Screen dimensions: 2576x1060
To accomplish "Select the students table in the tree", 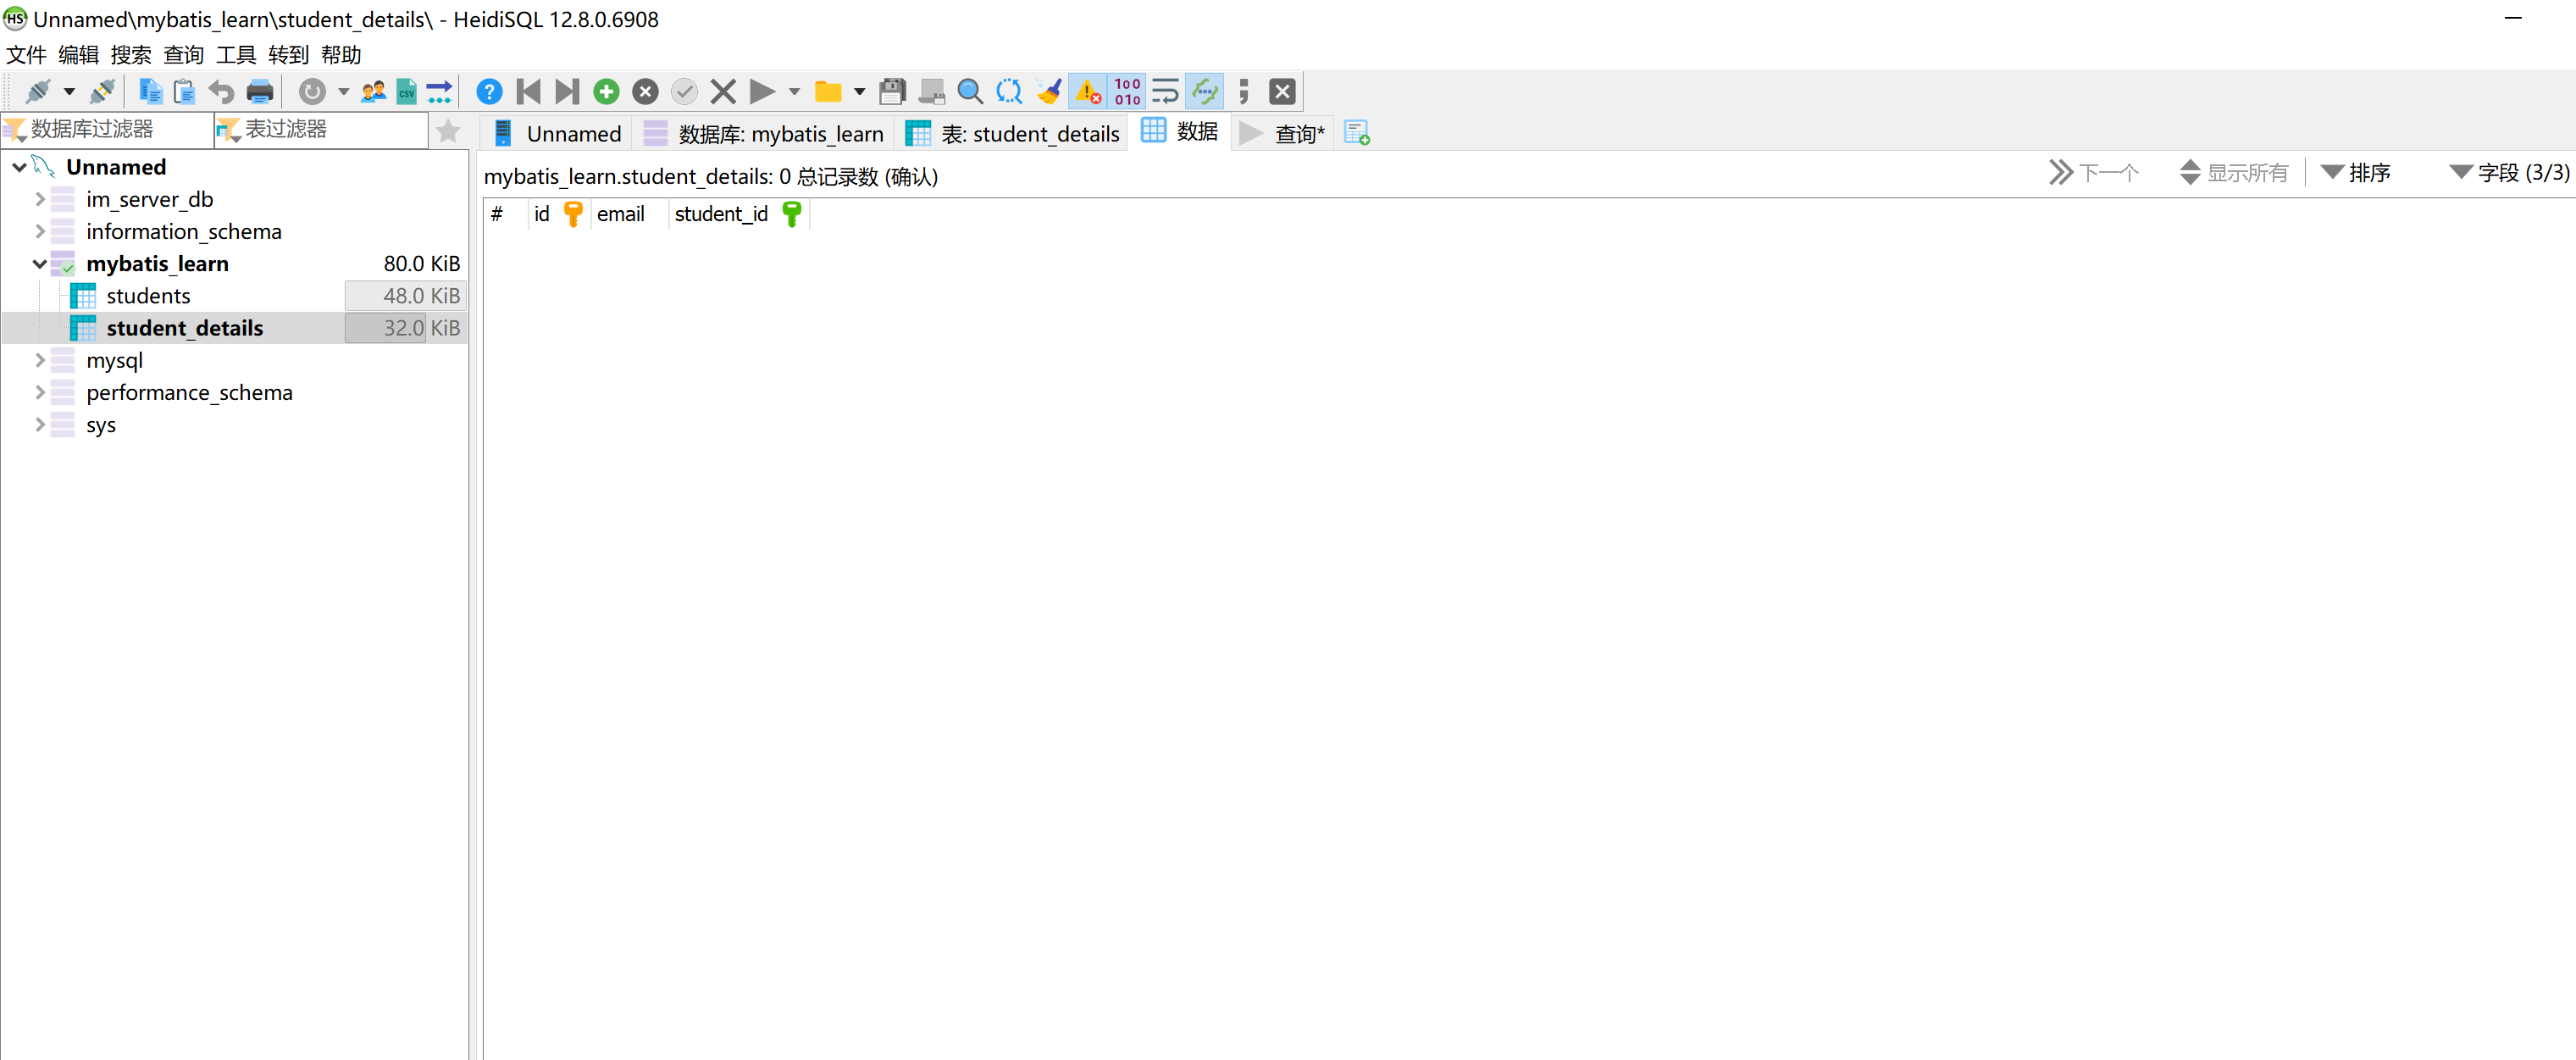I will point(148,296).
